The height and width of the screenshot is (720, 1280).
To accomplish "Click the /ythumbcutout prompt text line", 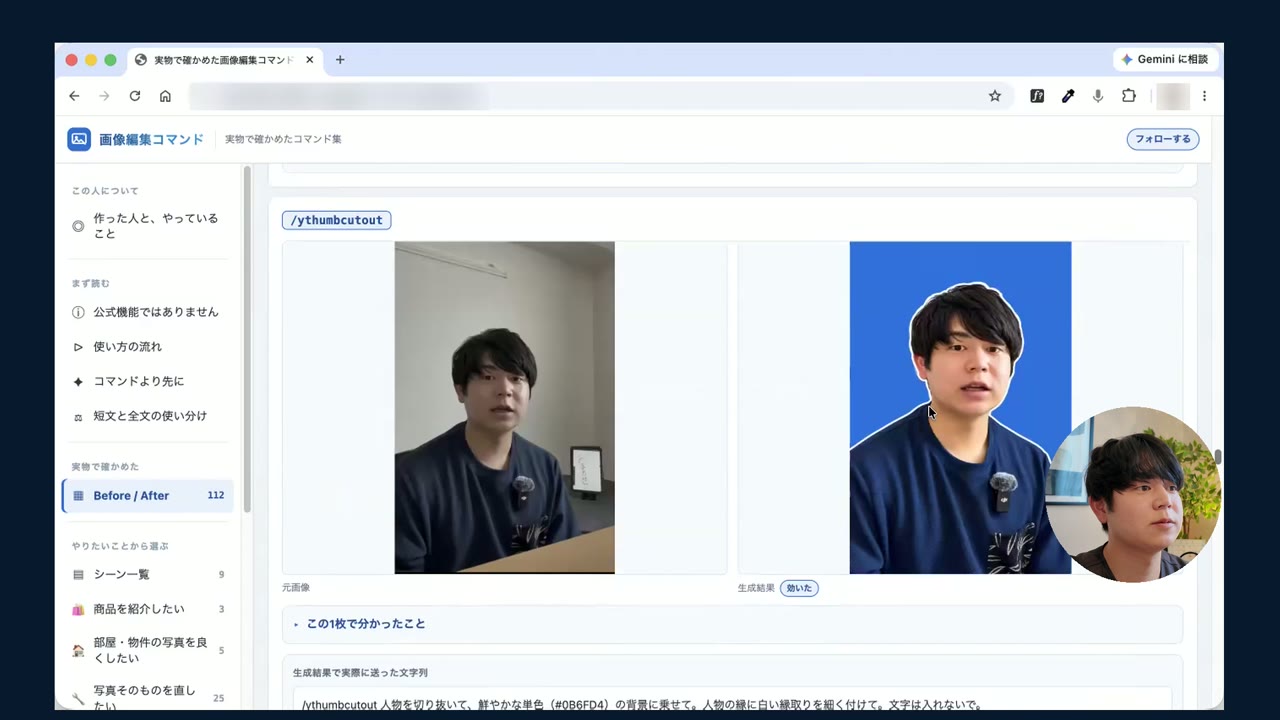I will point(642,704).
